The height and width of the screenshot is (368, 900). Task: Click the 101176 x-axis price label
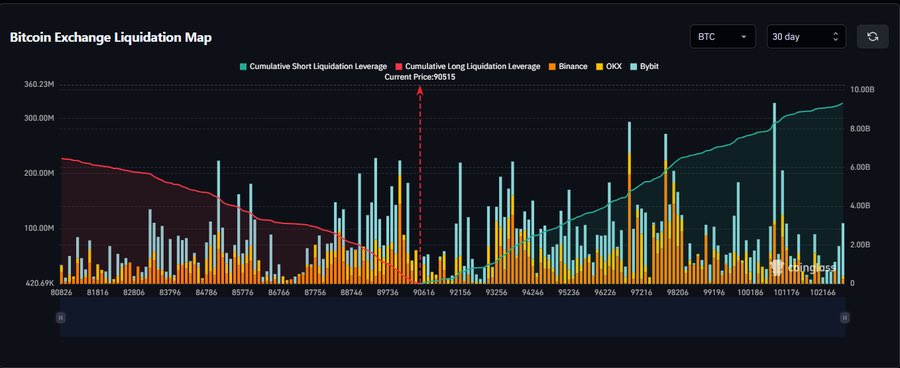(x=786, y=292)
